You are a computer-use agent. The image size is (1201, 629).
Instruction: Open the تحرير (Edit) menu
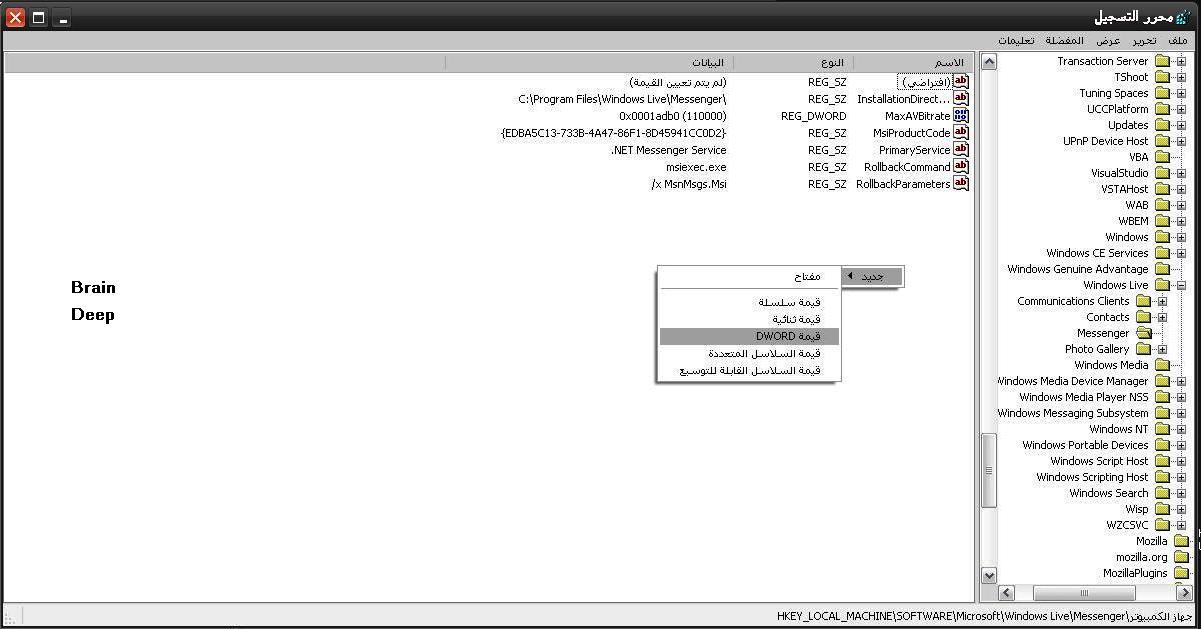1144,41
